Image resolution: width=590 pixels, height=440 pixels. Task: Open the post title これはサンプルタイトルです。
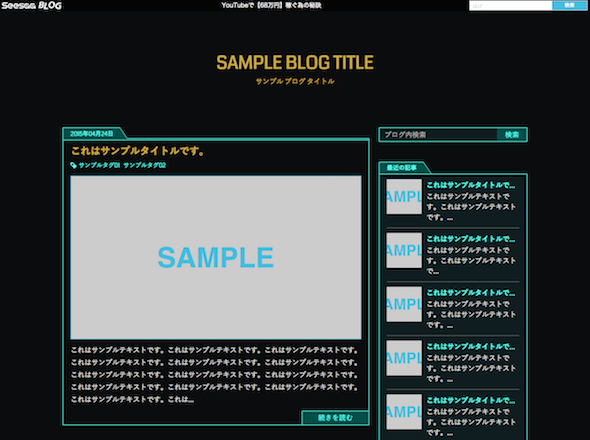[x=138, y=151]
